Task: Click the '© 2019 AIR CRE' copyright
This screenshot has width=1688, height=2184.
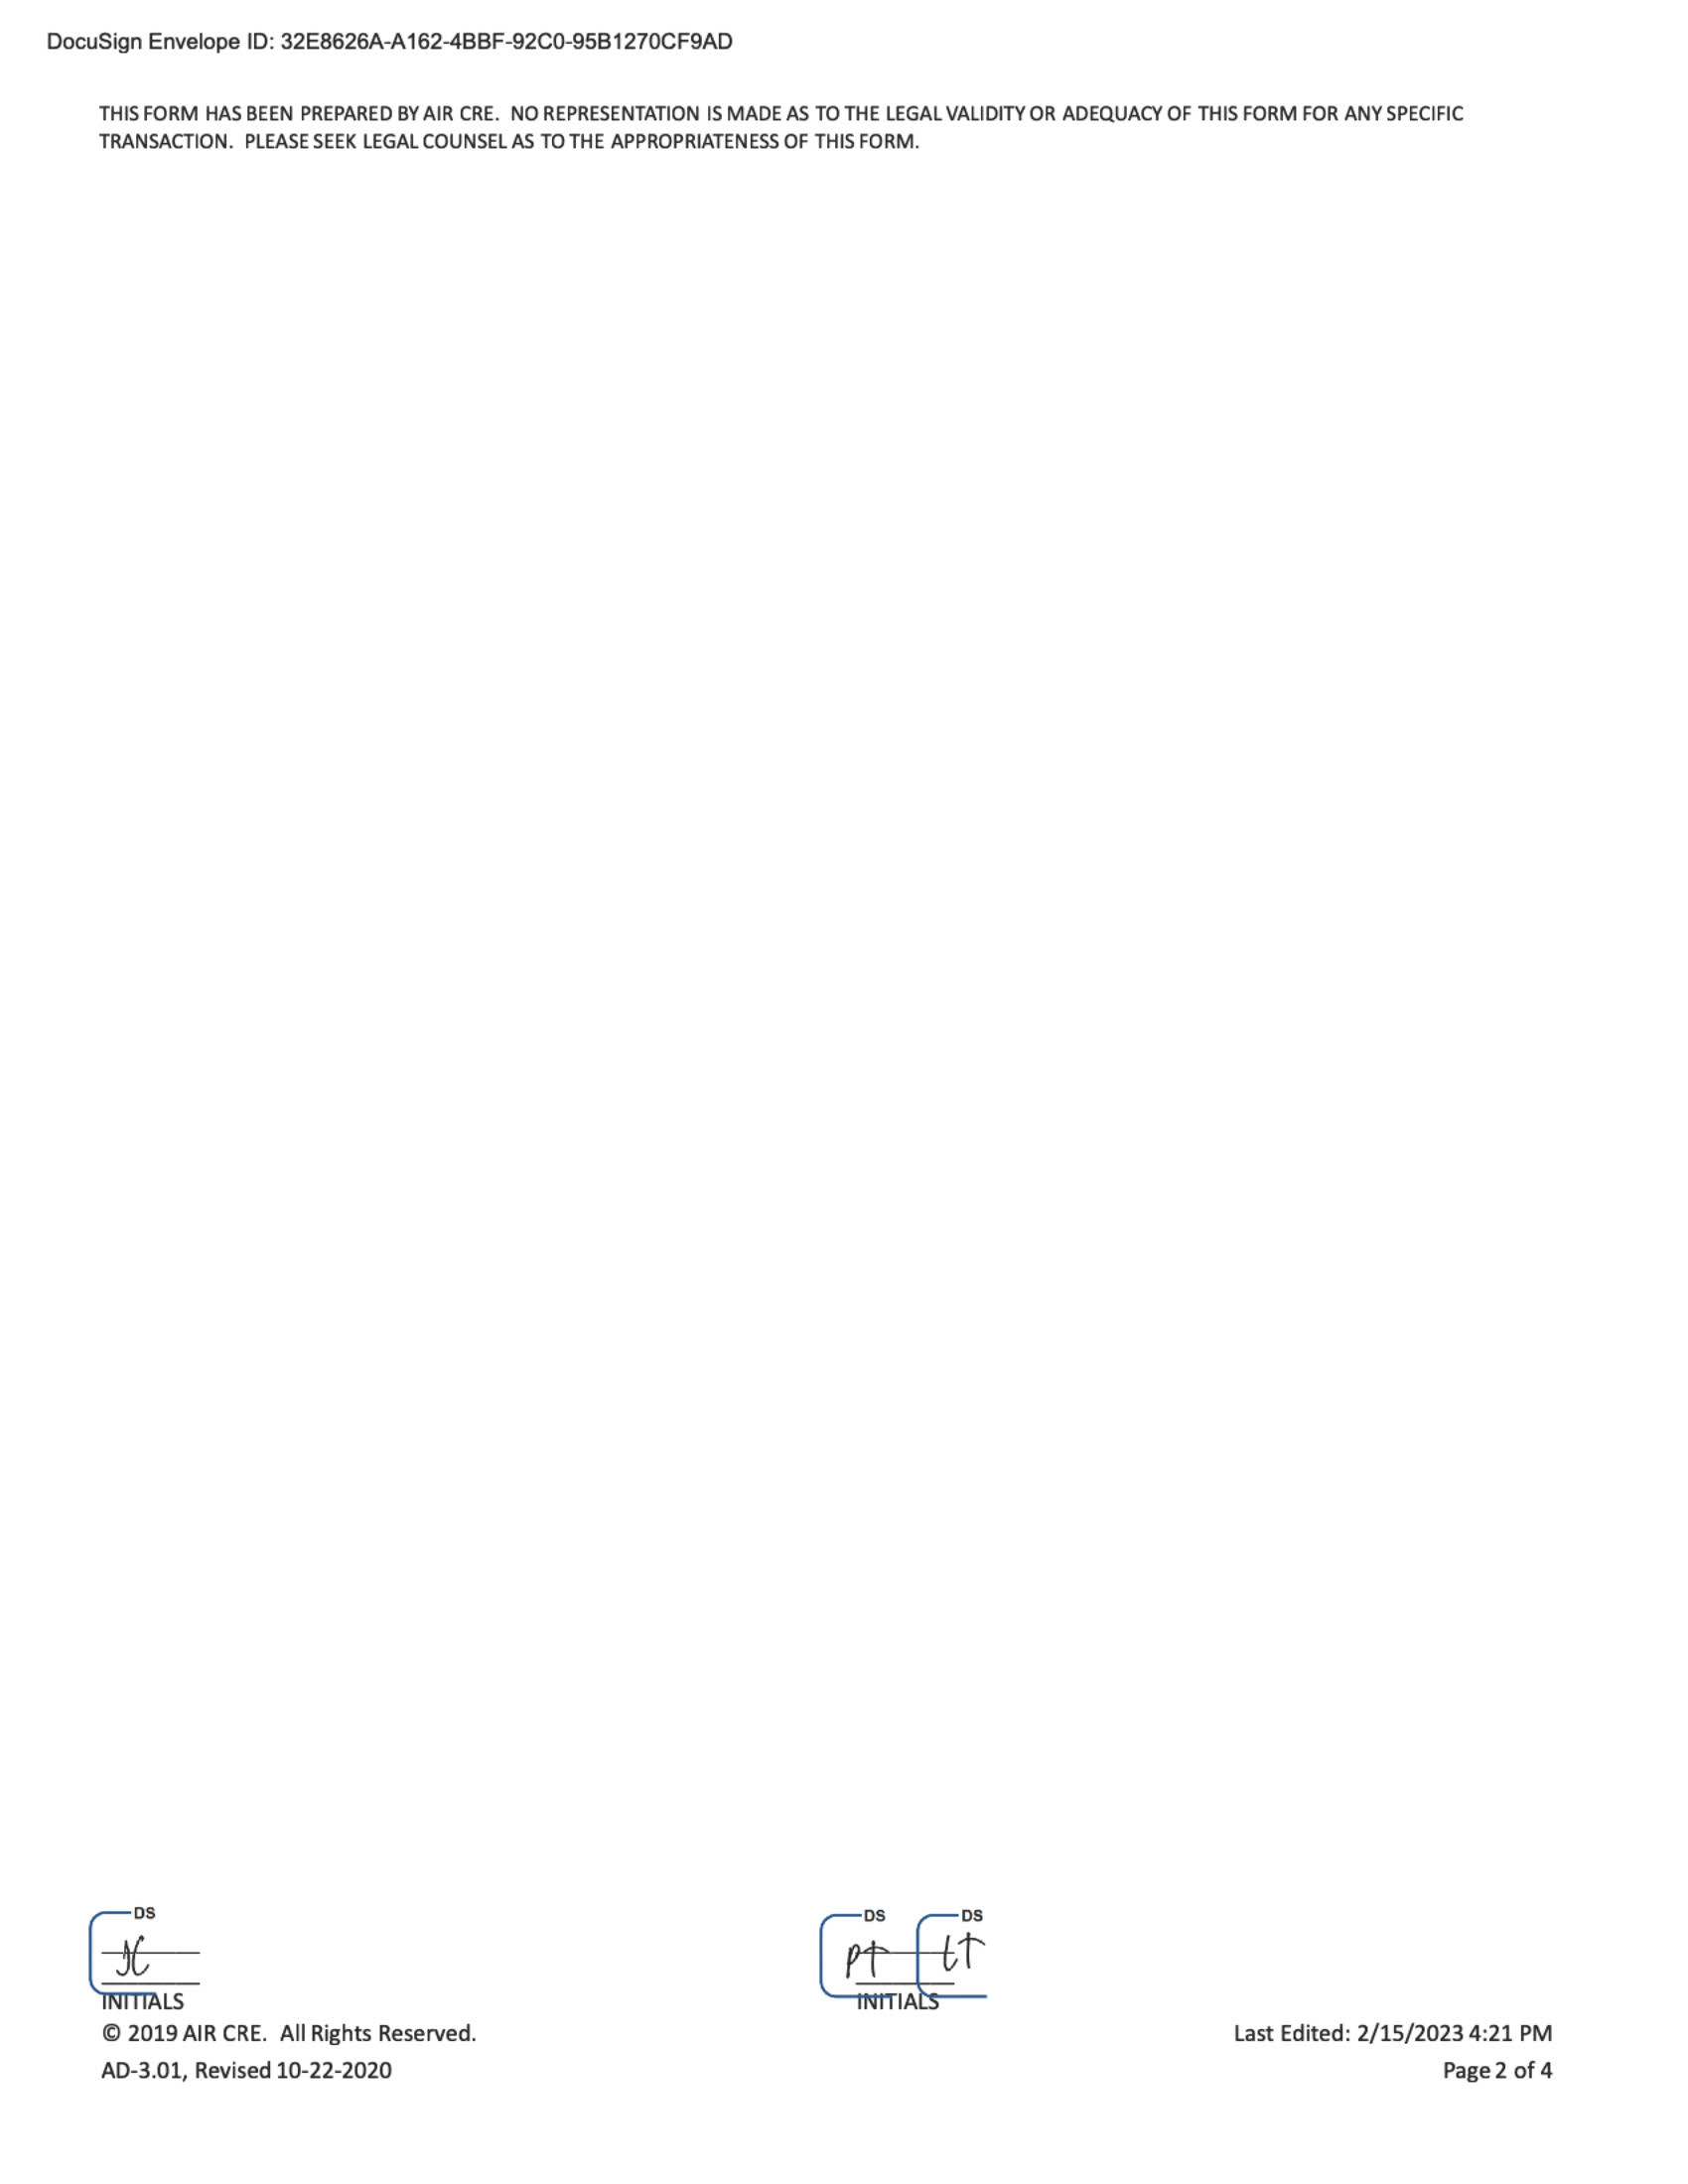Action: [184, 2033]
